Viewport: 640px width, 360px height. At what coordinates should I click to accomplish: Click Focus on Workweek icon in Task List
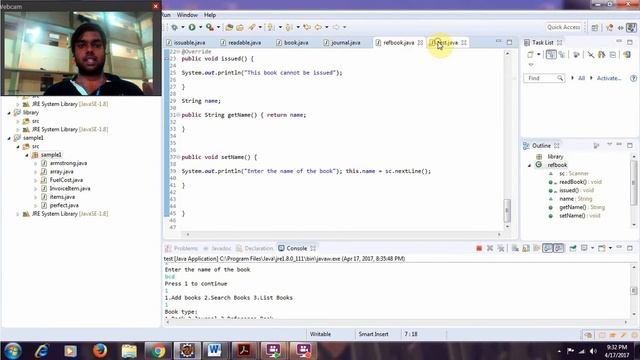(576, 55)
